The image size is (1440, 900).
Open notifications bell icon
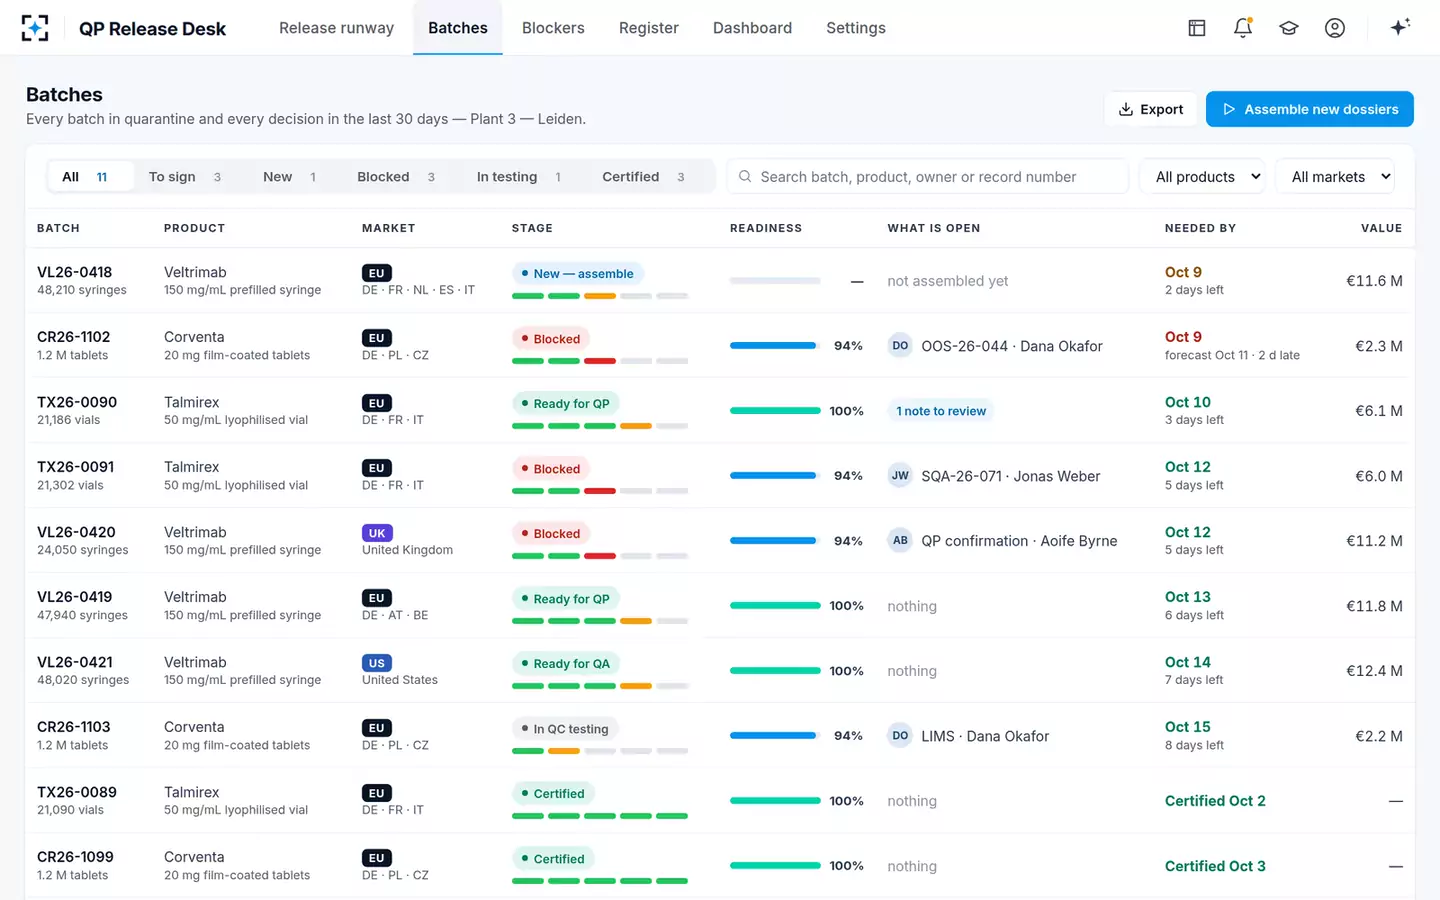coord(1243,28)
